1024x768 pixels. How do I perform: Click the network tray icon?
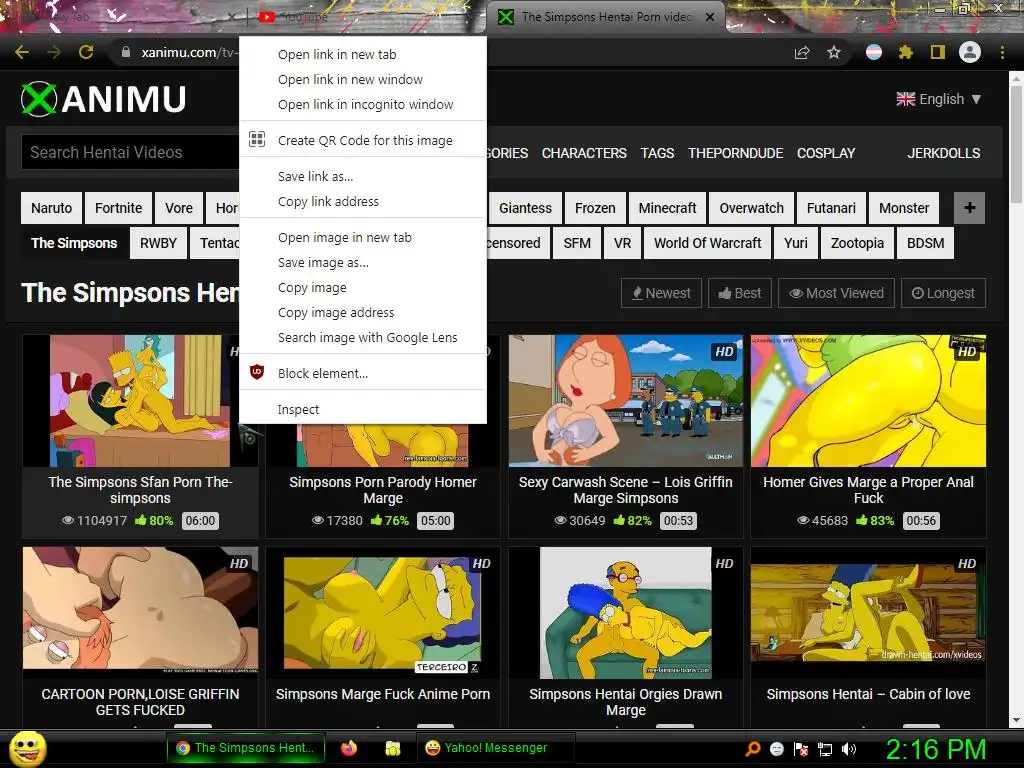pos(825,749)
